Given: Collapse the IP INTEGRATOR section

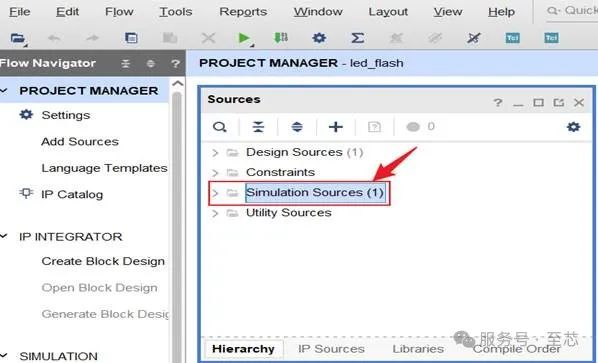Looking at the screenshot, I should 4,236.
